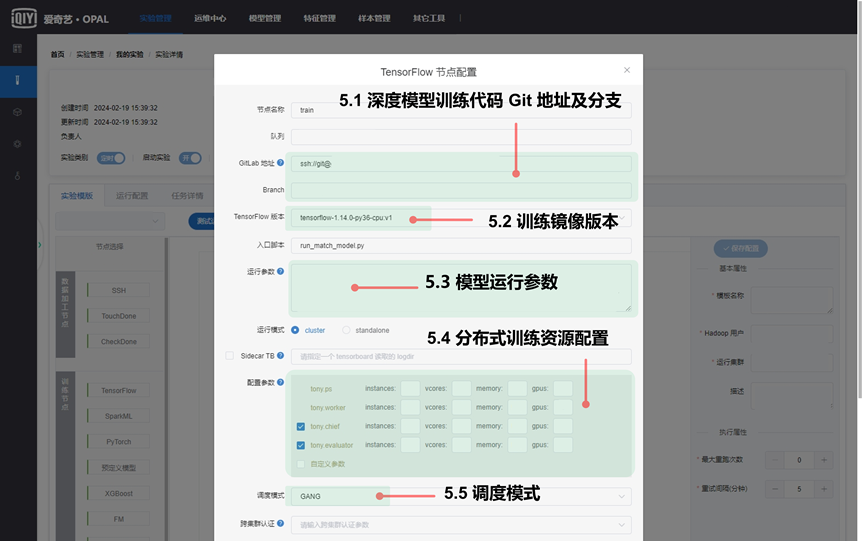Image resolution: width=863 pixels, height=541 pixels.
Task: Switch to the 运行配置 tab
Action: click(x=132, y=196)
